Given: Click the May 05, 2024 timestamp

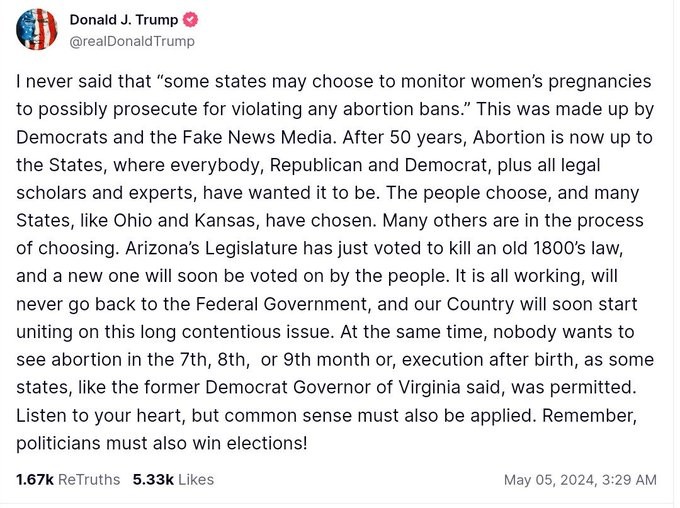Looking at the screenshot, I should 580,480.
